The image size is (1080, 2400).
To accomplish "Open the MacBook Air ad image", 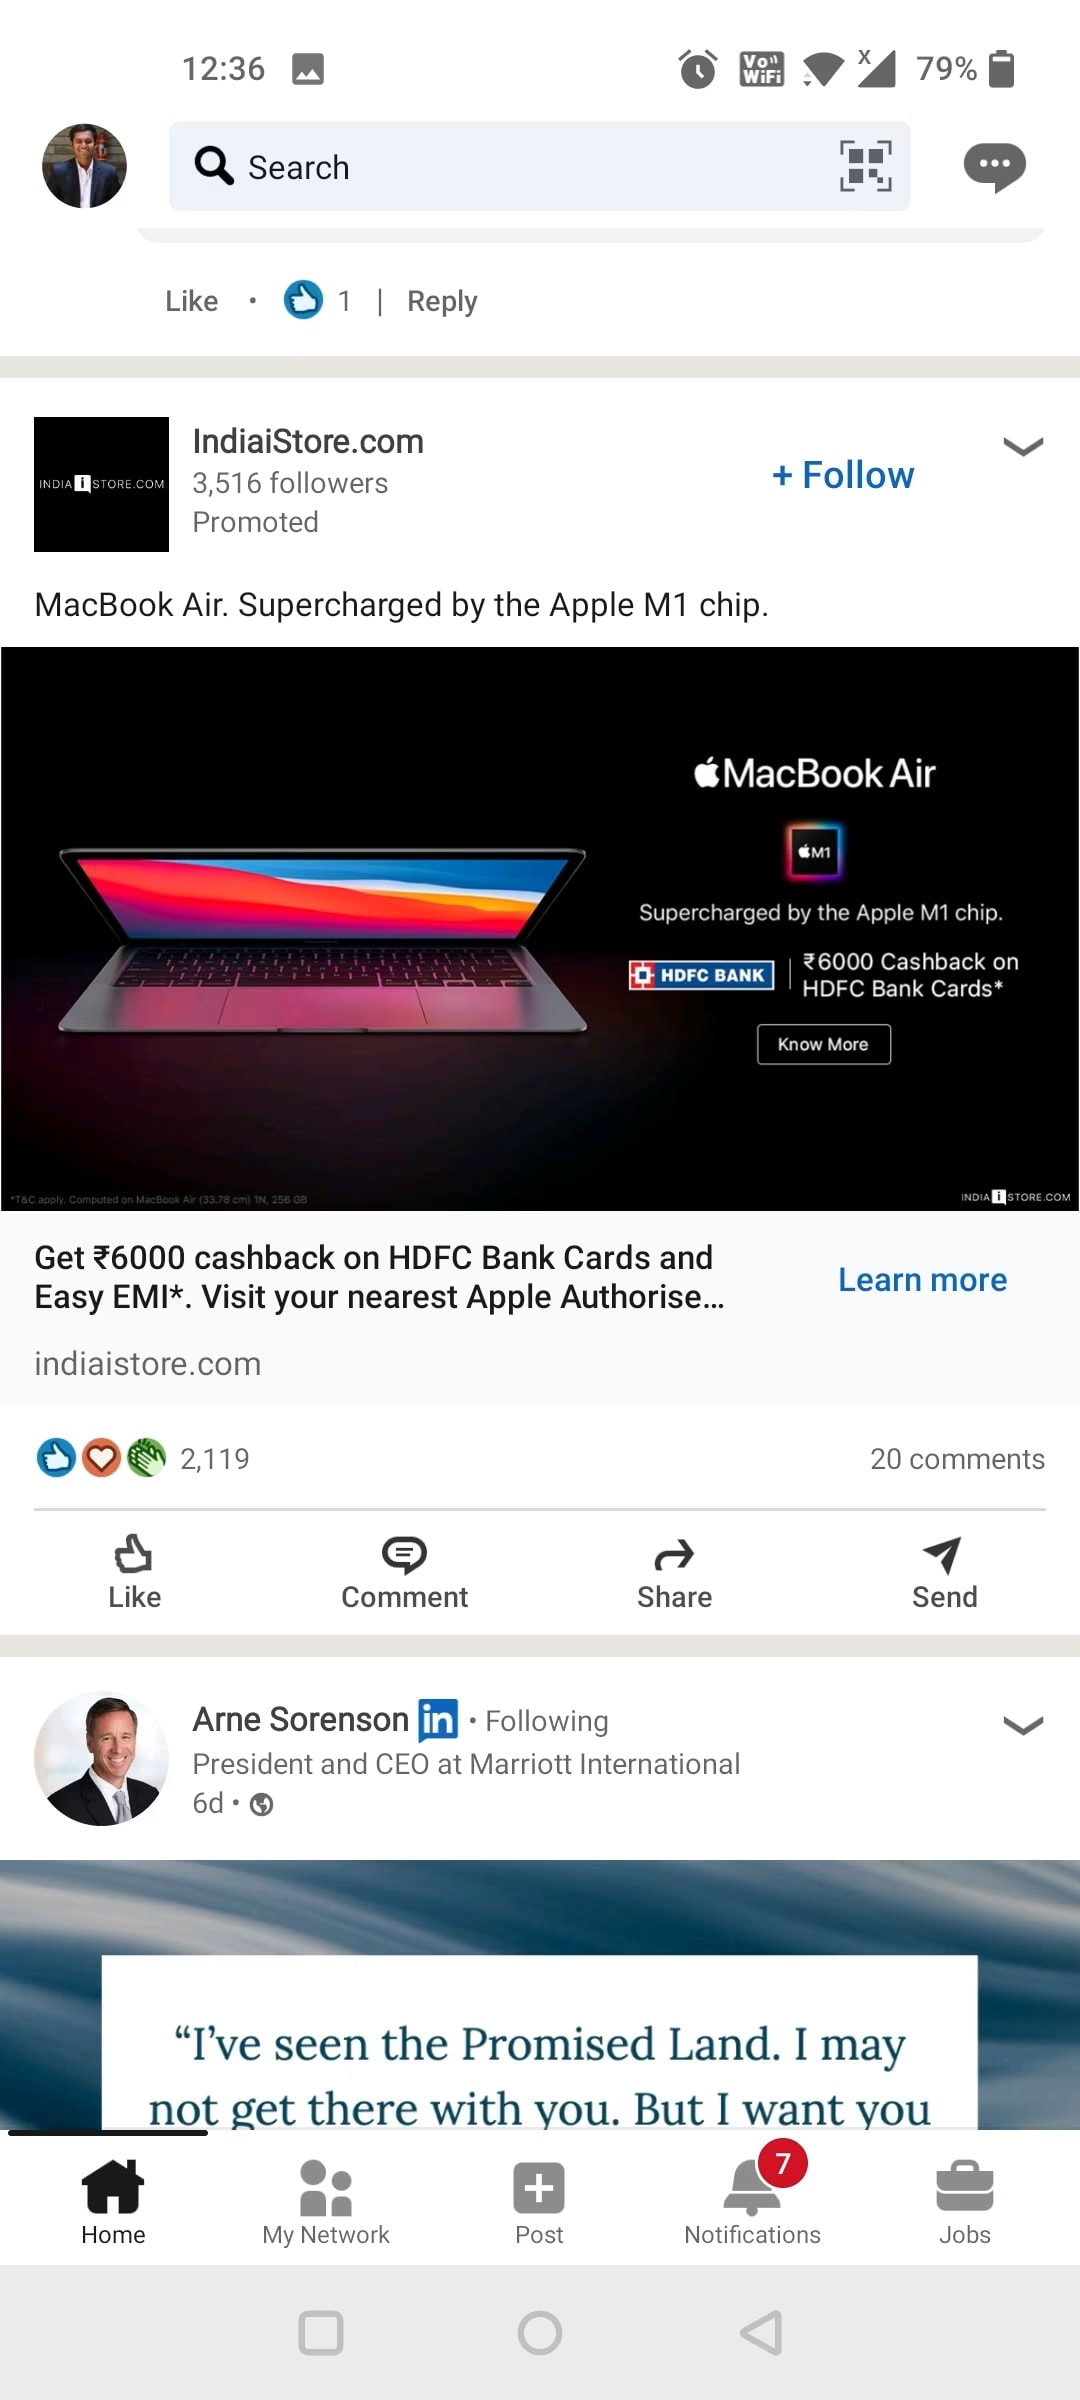I will (540, 929).
